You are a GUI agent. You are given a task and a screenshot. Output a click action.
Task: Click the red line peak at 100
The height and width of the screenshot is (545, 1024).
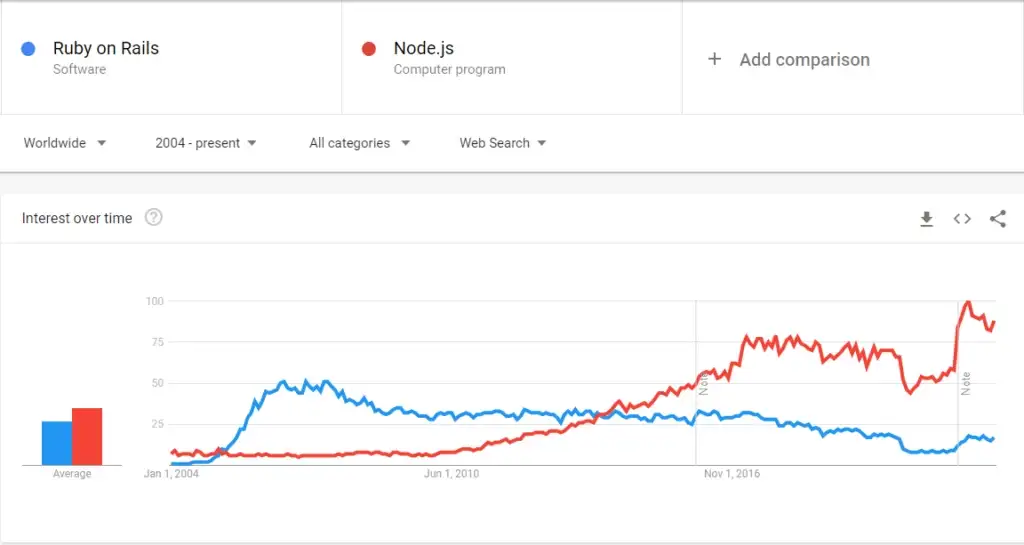click(x=968, y=302)
